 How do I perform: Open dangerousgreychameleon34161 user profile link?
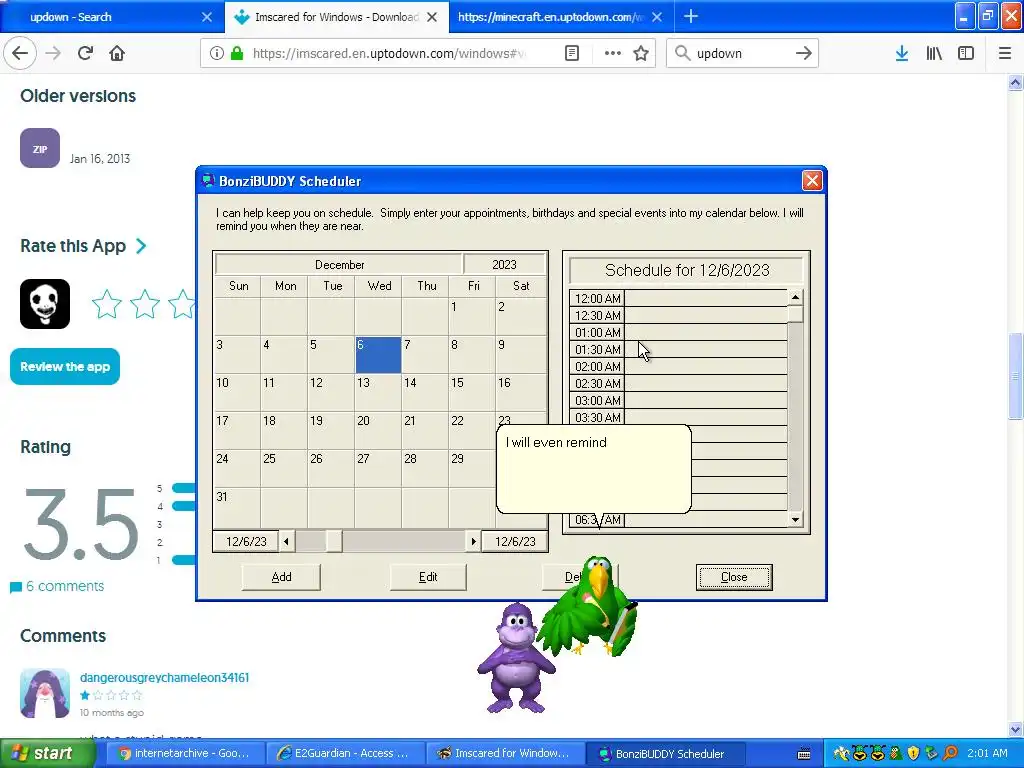164,677
